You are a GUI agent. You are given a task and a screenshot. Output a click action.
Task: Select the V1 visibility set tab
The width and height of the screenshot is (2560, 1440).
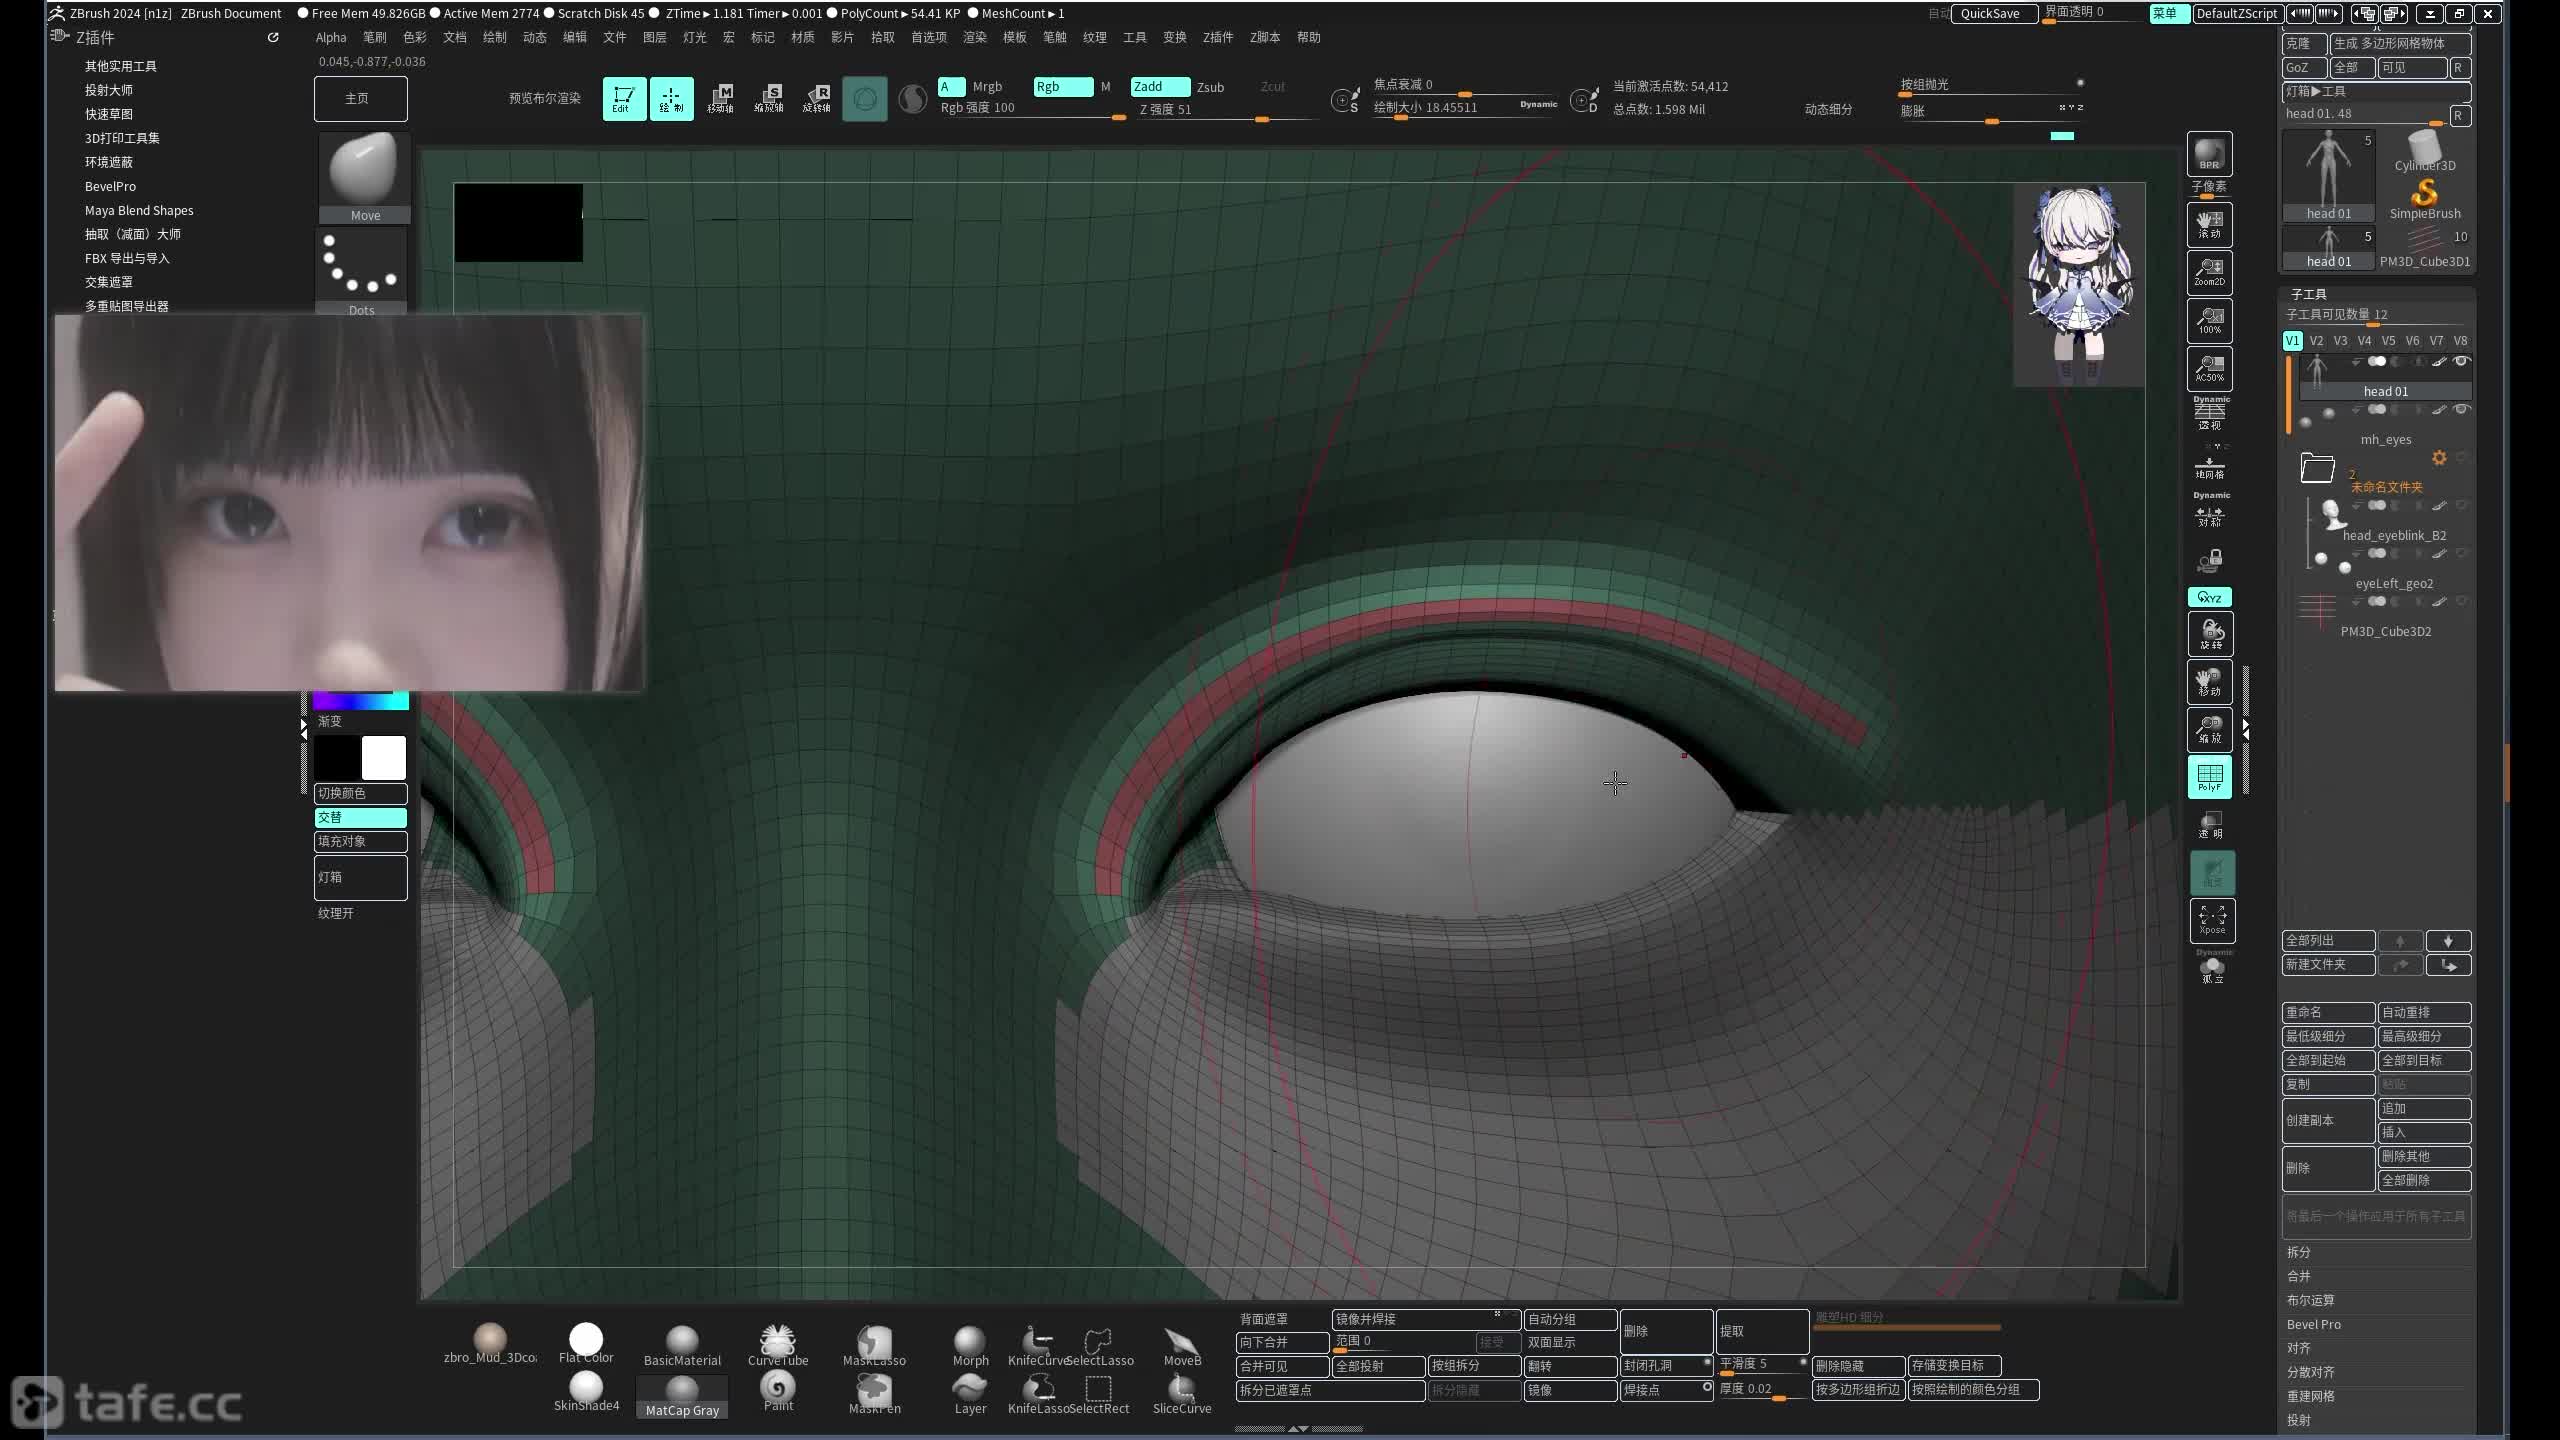[2292, 341]
